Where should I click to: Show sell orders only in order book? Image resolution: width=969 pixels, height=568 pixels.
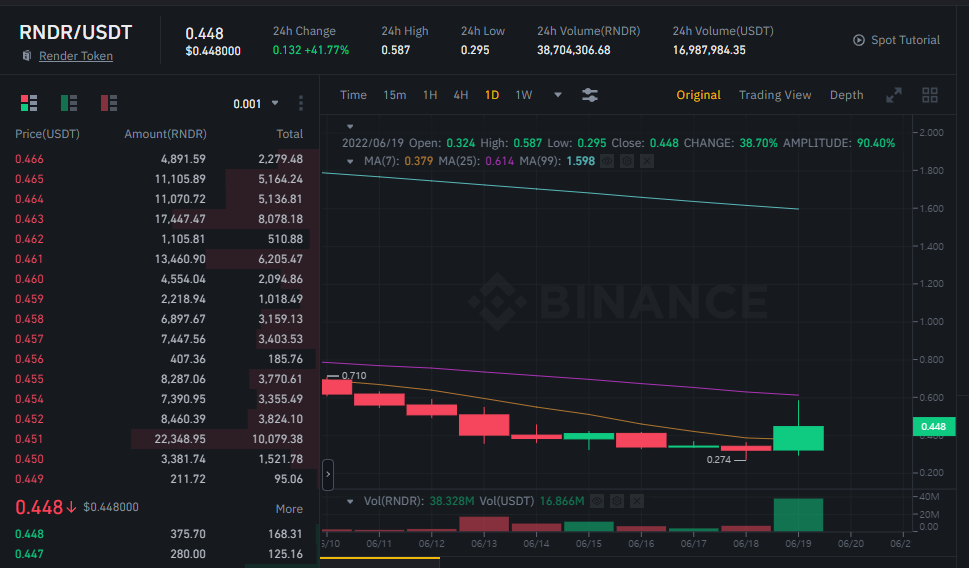coord(109,103)
